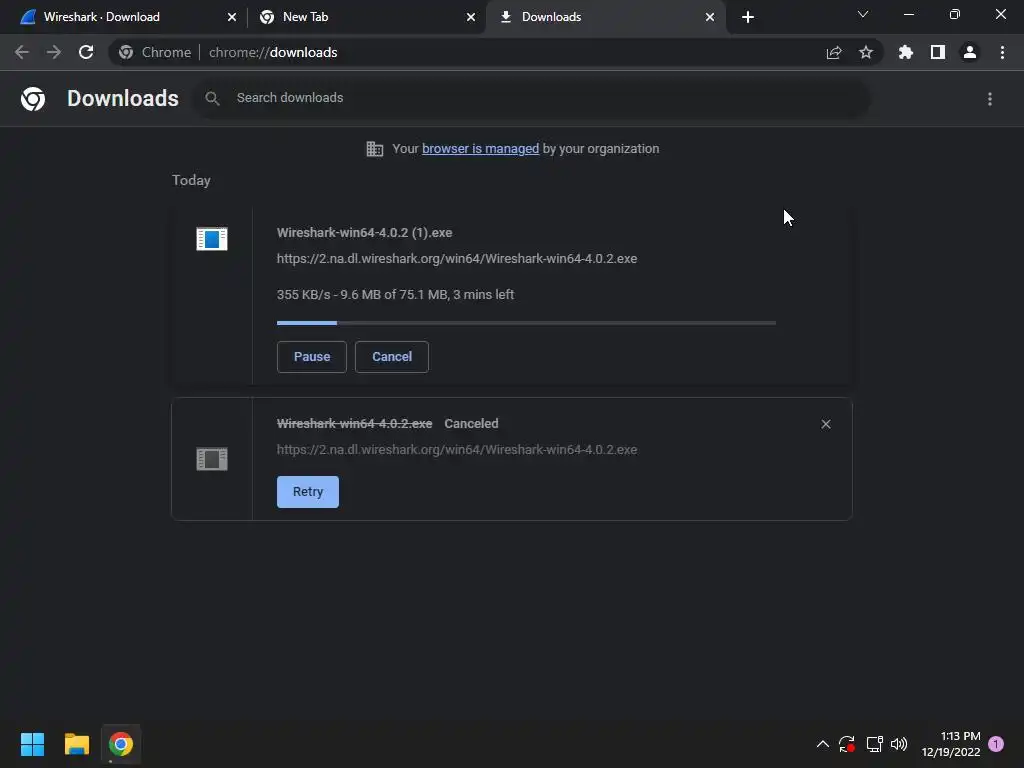Click the Chrome logo beside the Downloads title
The width and height of the screenshot is (1024, 768).
tap(33, 99)
